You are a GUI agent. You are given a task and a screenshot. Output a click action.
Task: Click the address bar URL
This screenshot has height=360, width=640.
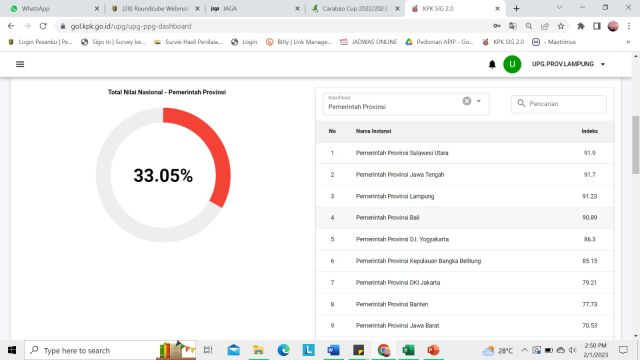(x=131, y=26)
